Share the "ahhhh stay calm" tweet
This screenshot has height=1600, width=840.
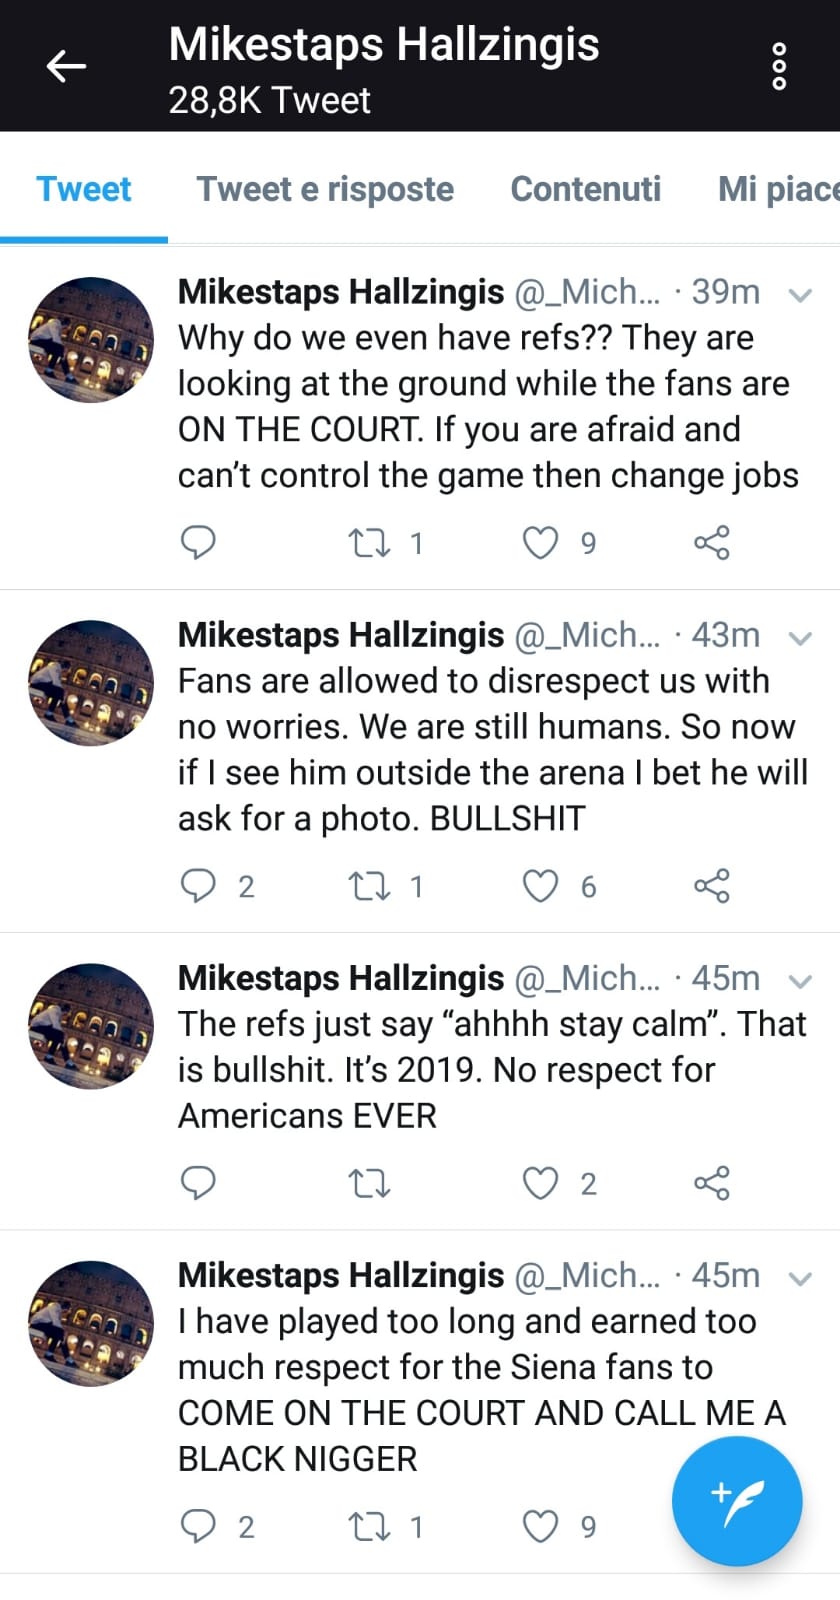(712, 1183)
